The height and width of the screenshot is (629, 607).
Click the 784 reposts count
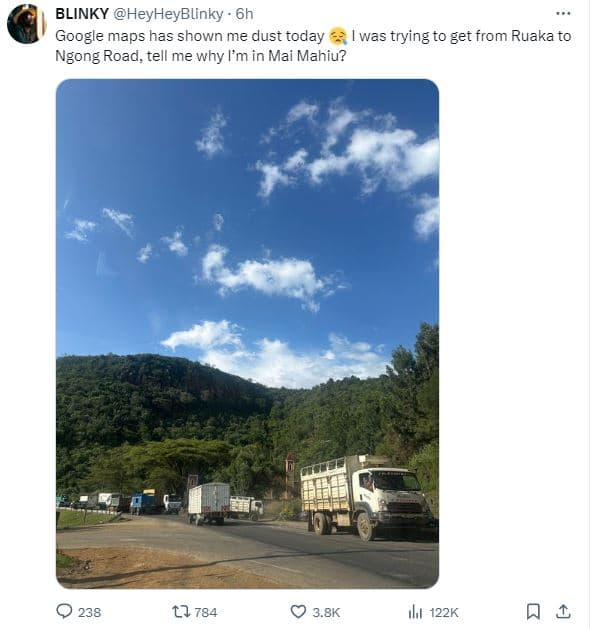(205, 612)
